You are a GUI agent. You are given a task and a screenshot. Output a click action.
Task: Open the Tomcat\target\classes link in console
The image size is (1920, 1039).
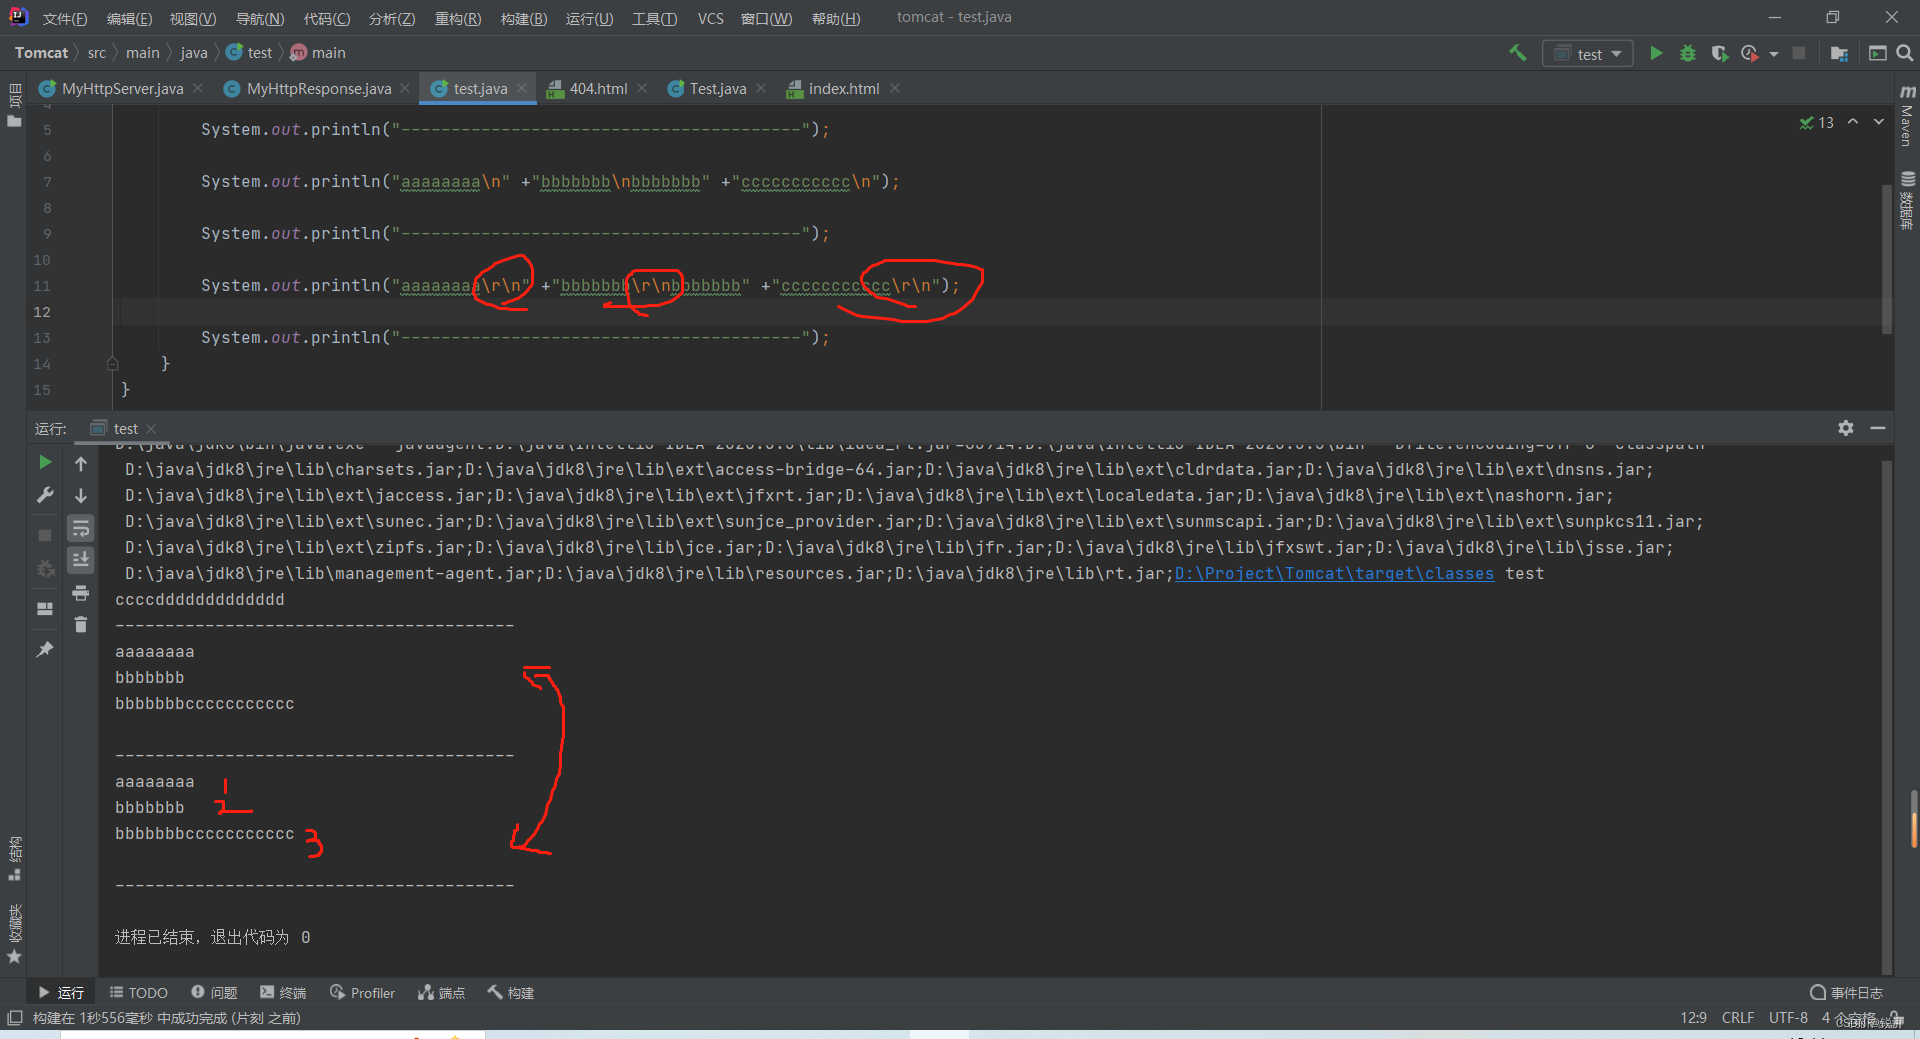1334,573
